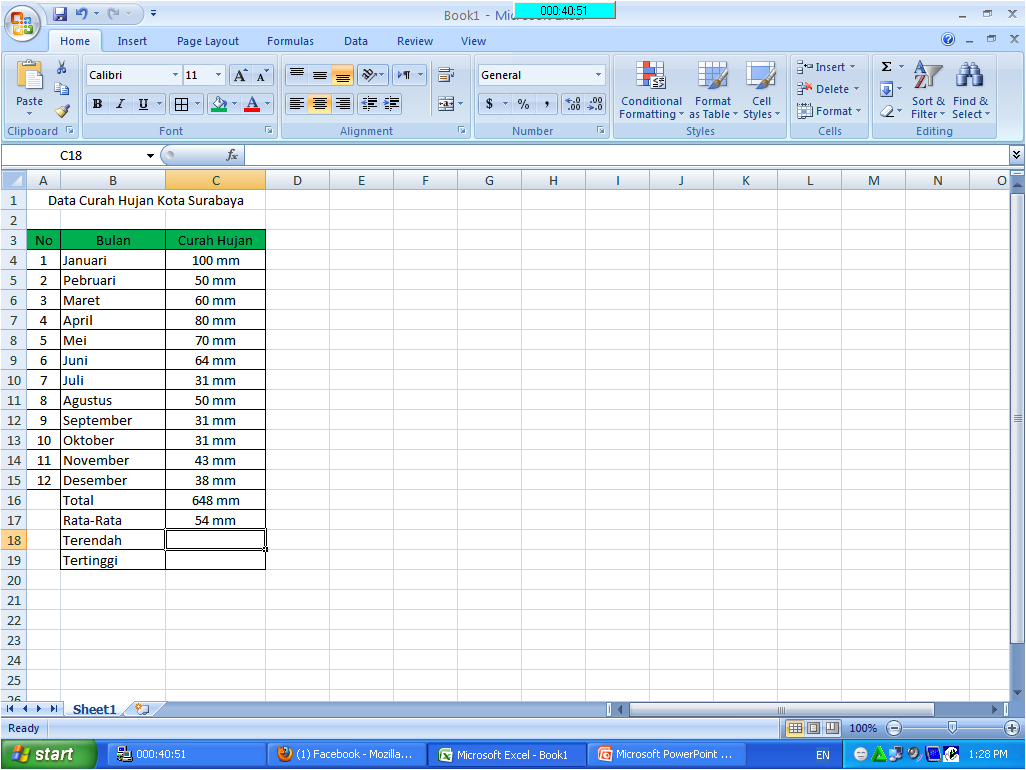Viewport: 1026px width, 770px height.
Task: Decrease font size with Shrink Font icon
Action: (262, 75)
